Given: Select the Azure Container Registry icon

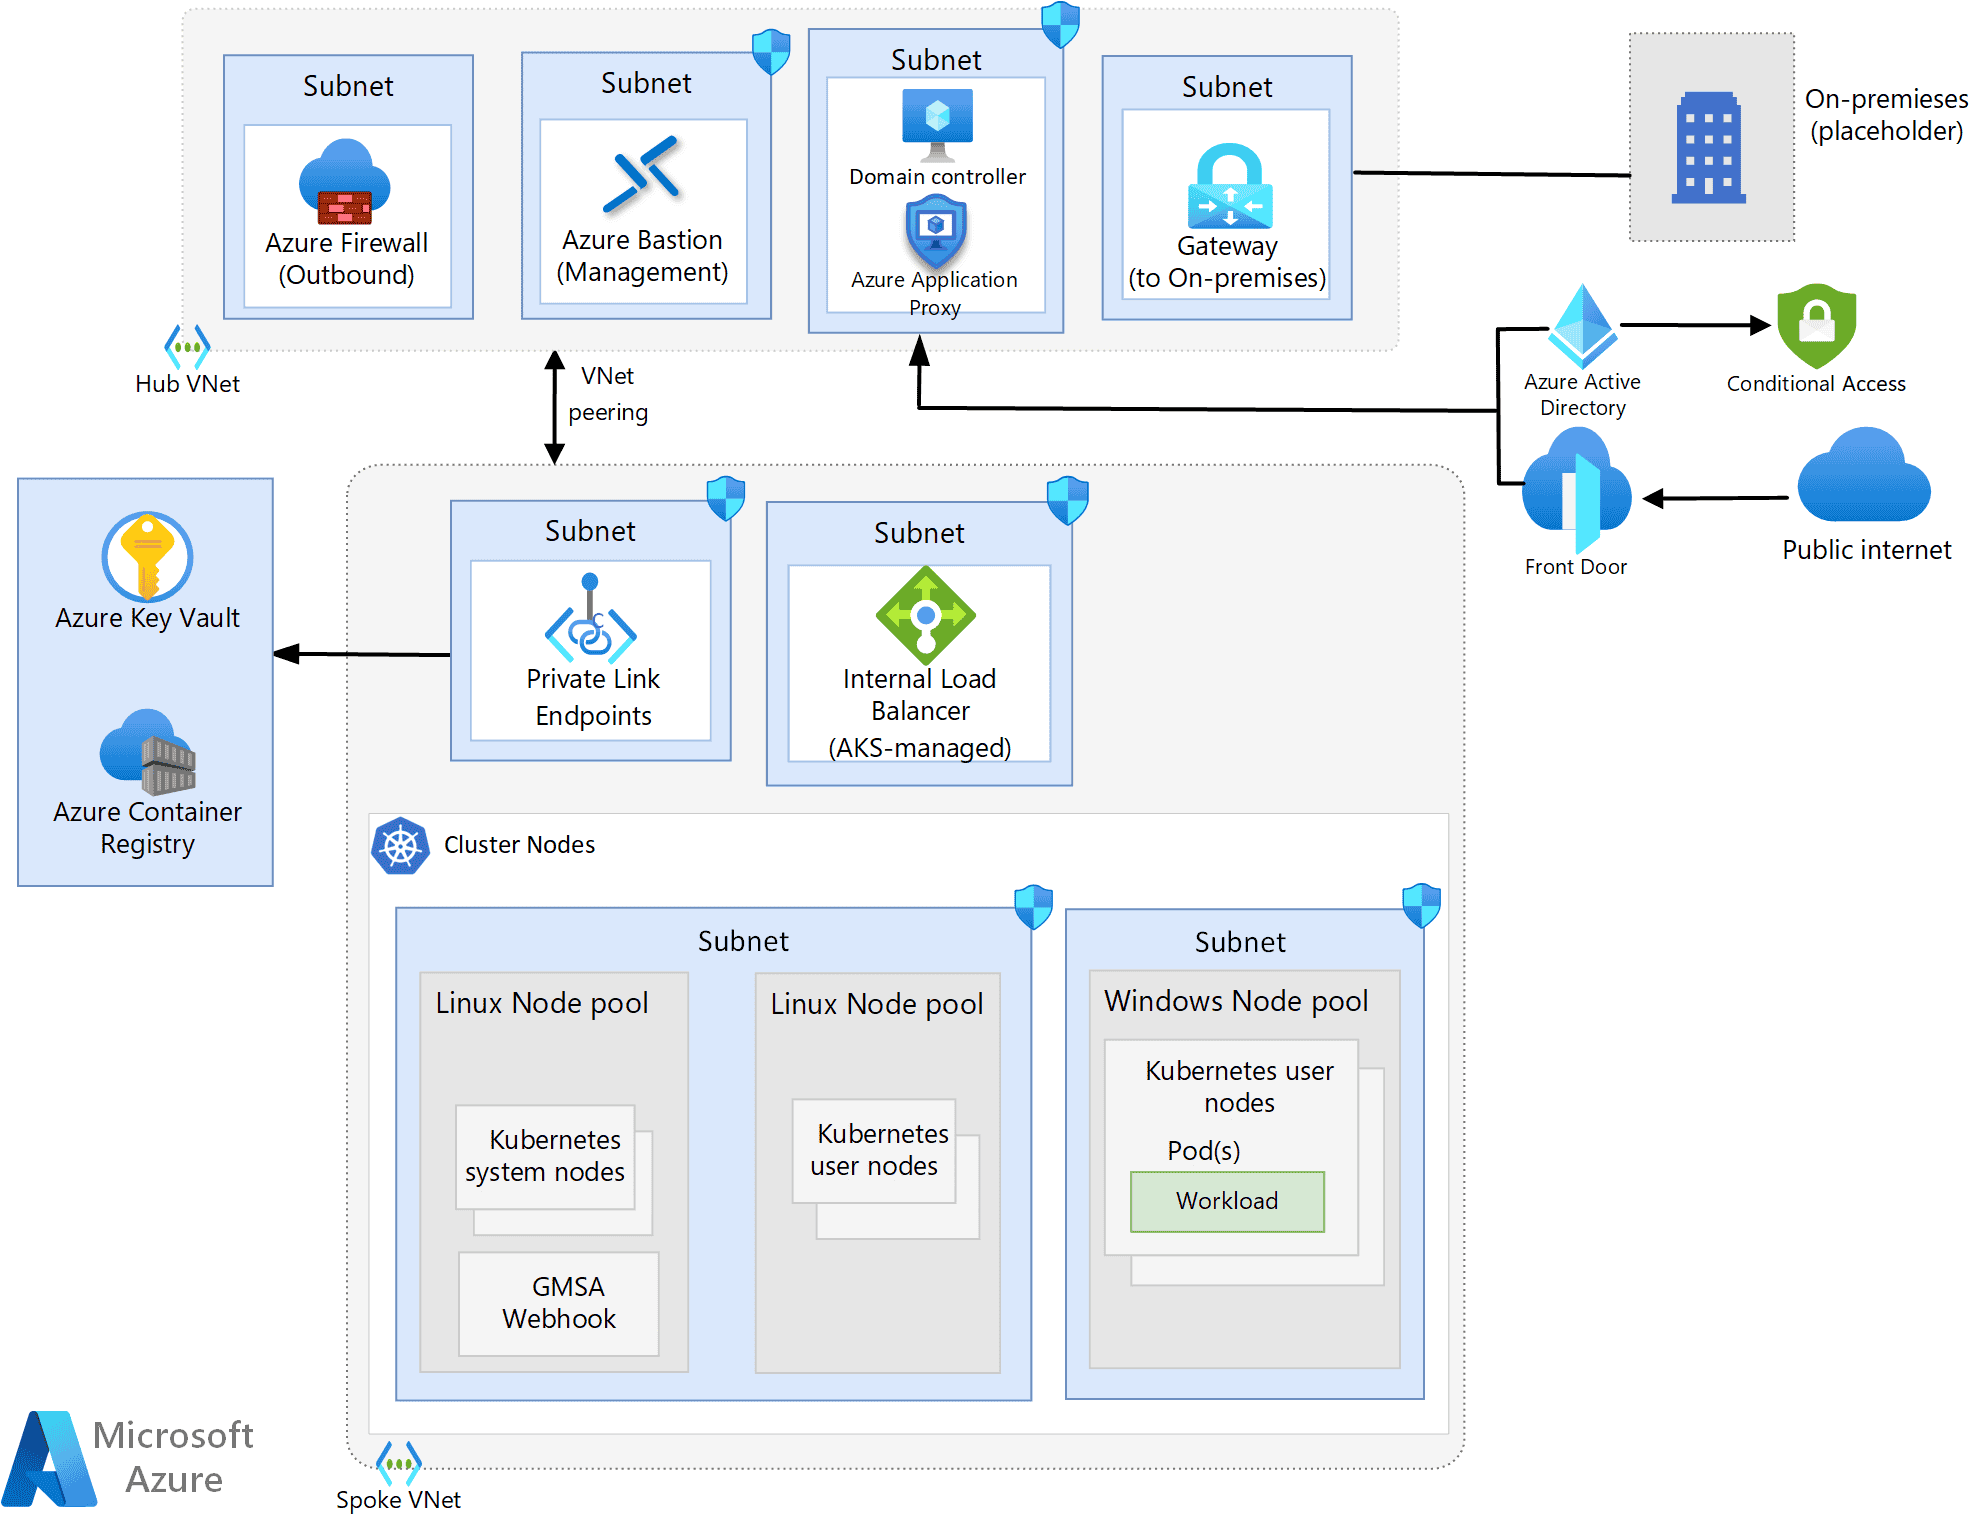Looking at the screenshot, I should tap(147, 751).
